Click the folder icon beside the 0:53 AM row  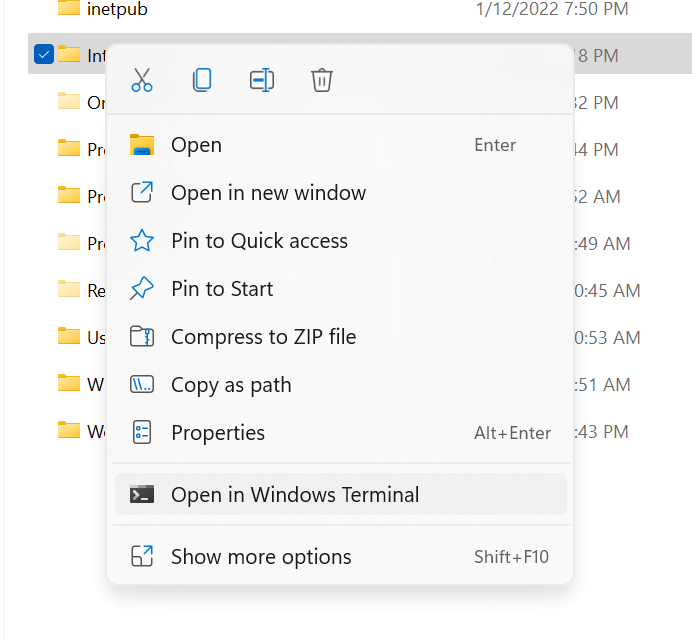69,336
